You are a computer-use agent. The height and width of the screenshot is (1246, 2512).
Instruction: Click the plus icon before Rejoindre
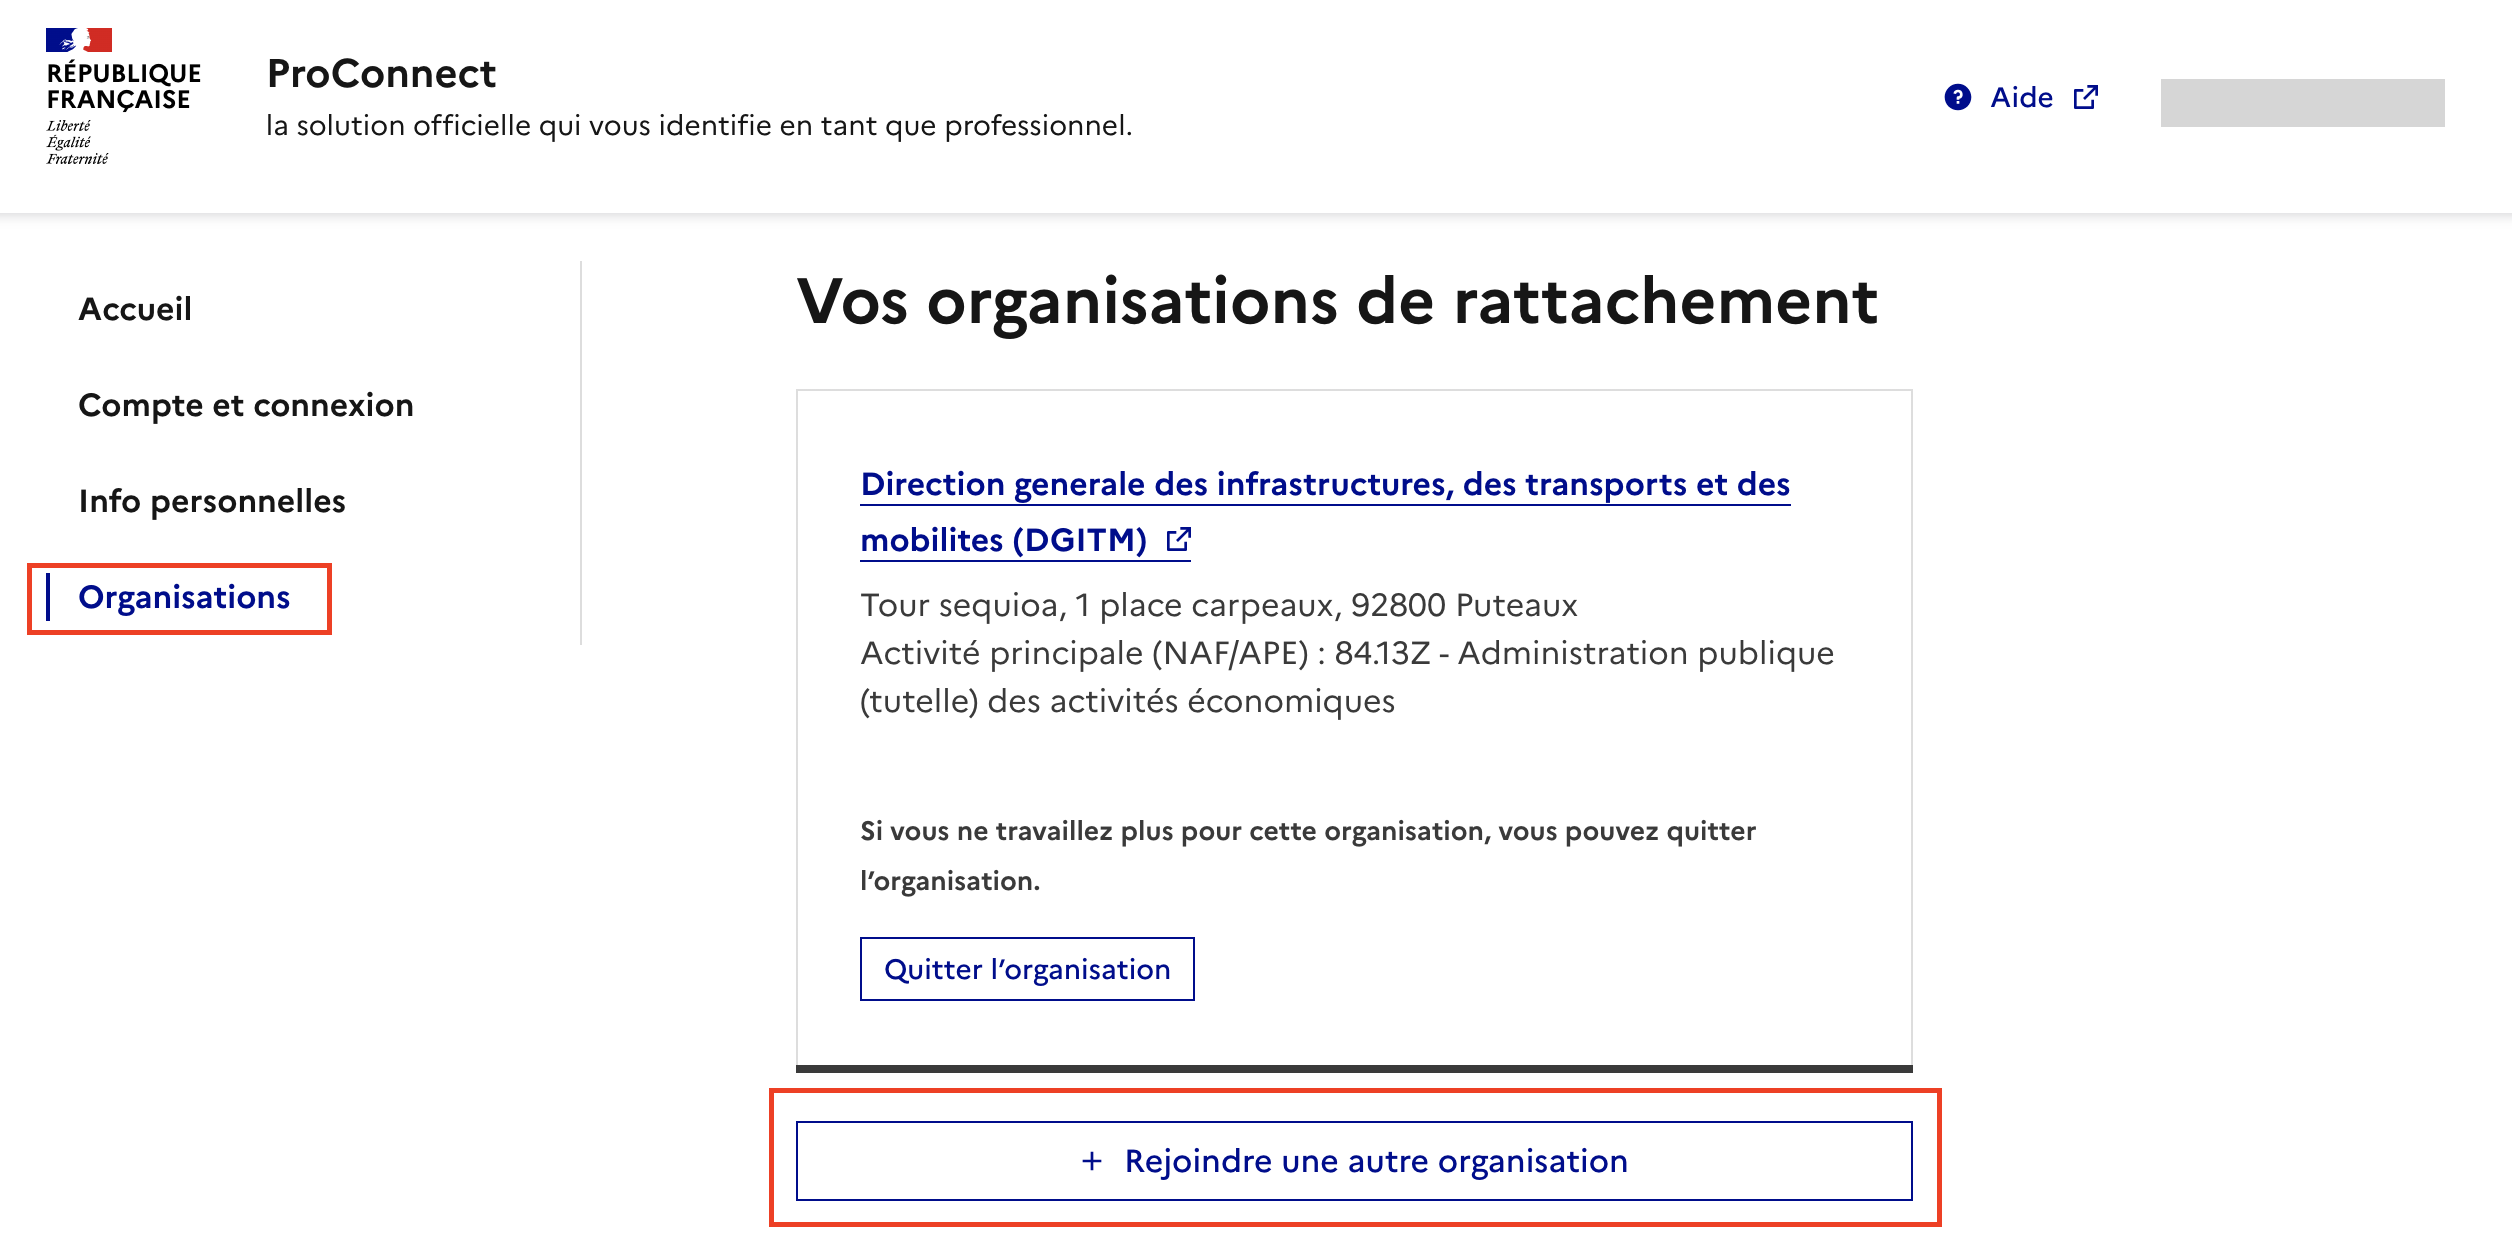coord(1092,1161)
